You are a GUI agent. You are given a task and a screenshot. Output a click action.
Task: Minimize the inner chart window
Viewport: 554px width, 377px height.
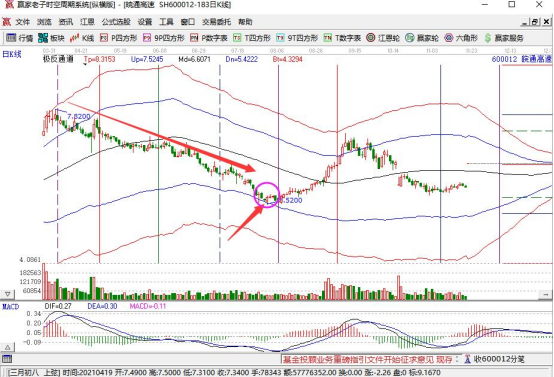[525, 22]
